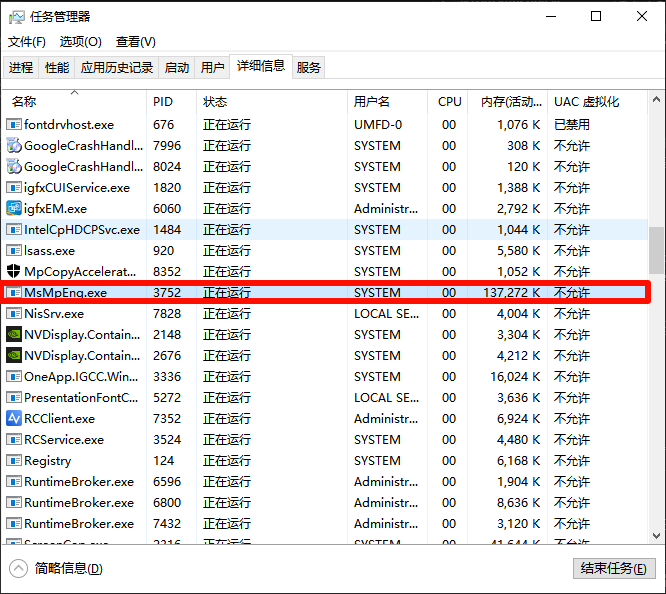Screen dimensions: 666x594
Task: Click the RuntimeBroker.exe icon with PID 6596
Action: pos(14,481)
